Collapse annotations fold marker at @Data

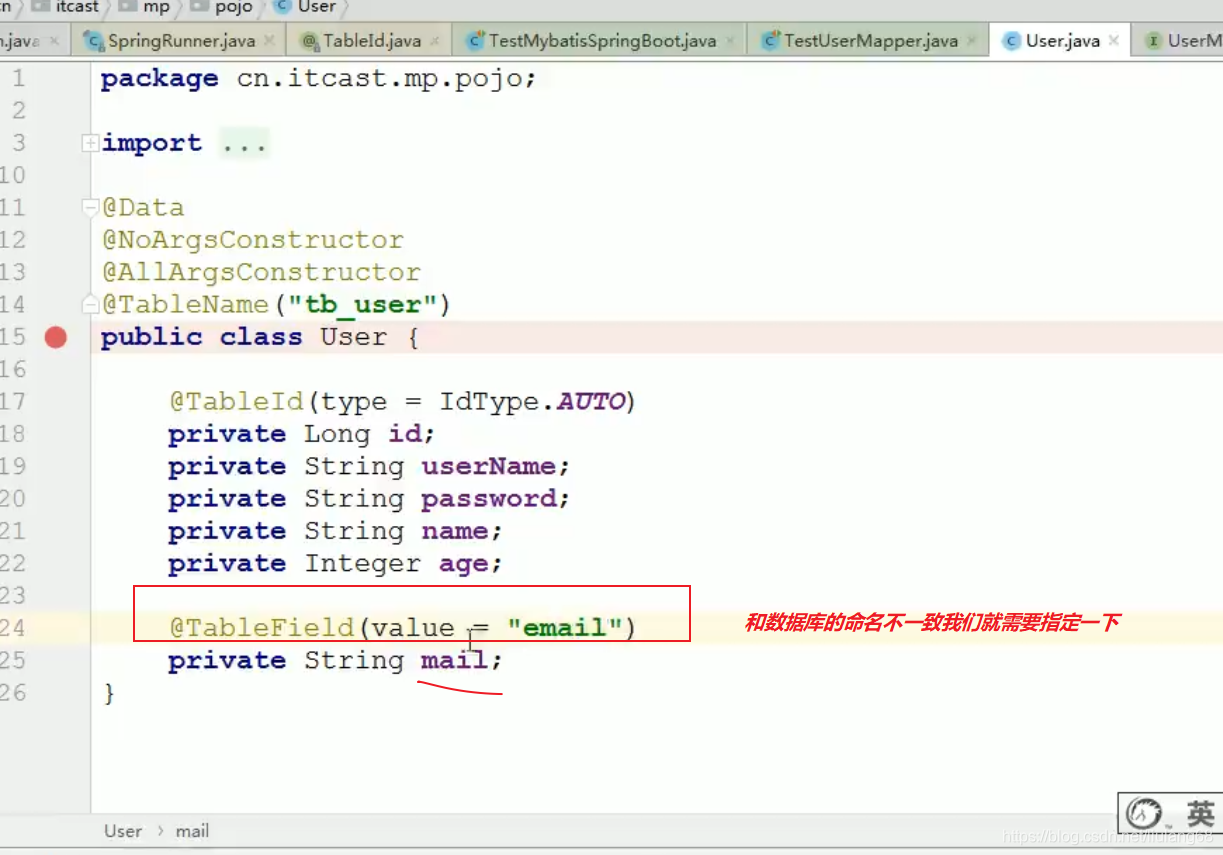pos(90,207)
